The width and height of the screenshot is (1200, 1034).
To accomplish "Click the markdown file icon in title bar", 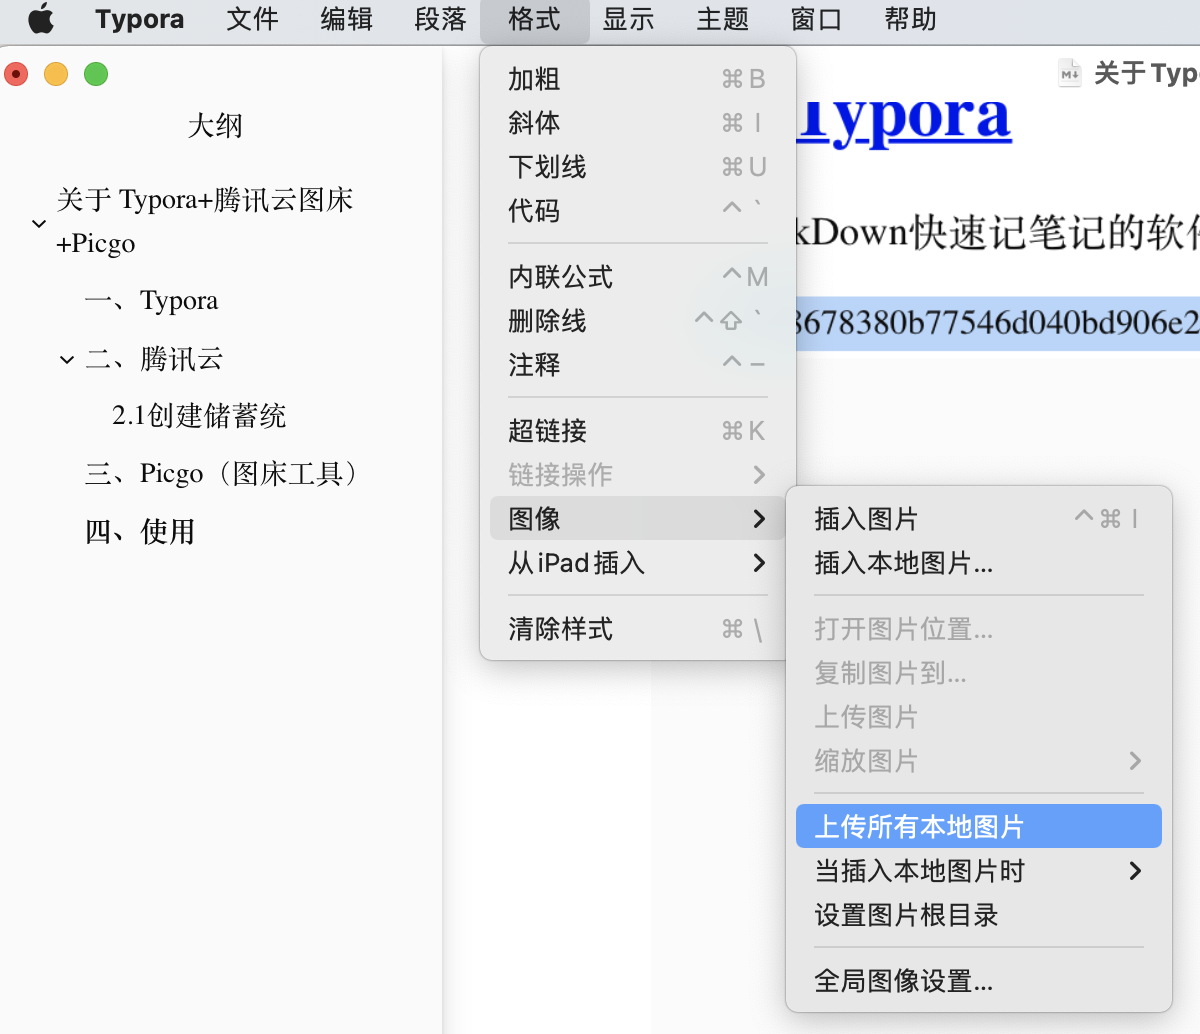I will [x=1070, y=73].
